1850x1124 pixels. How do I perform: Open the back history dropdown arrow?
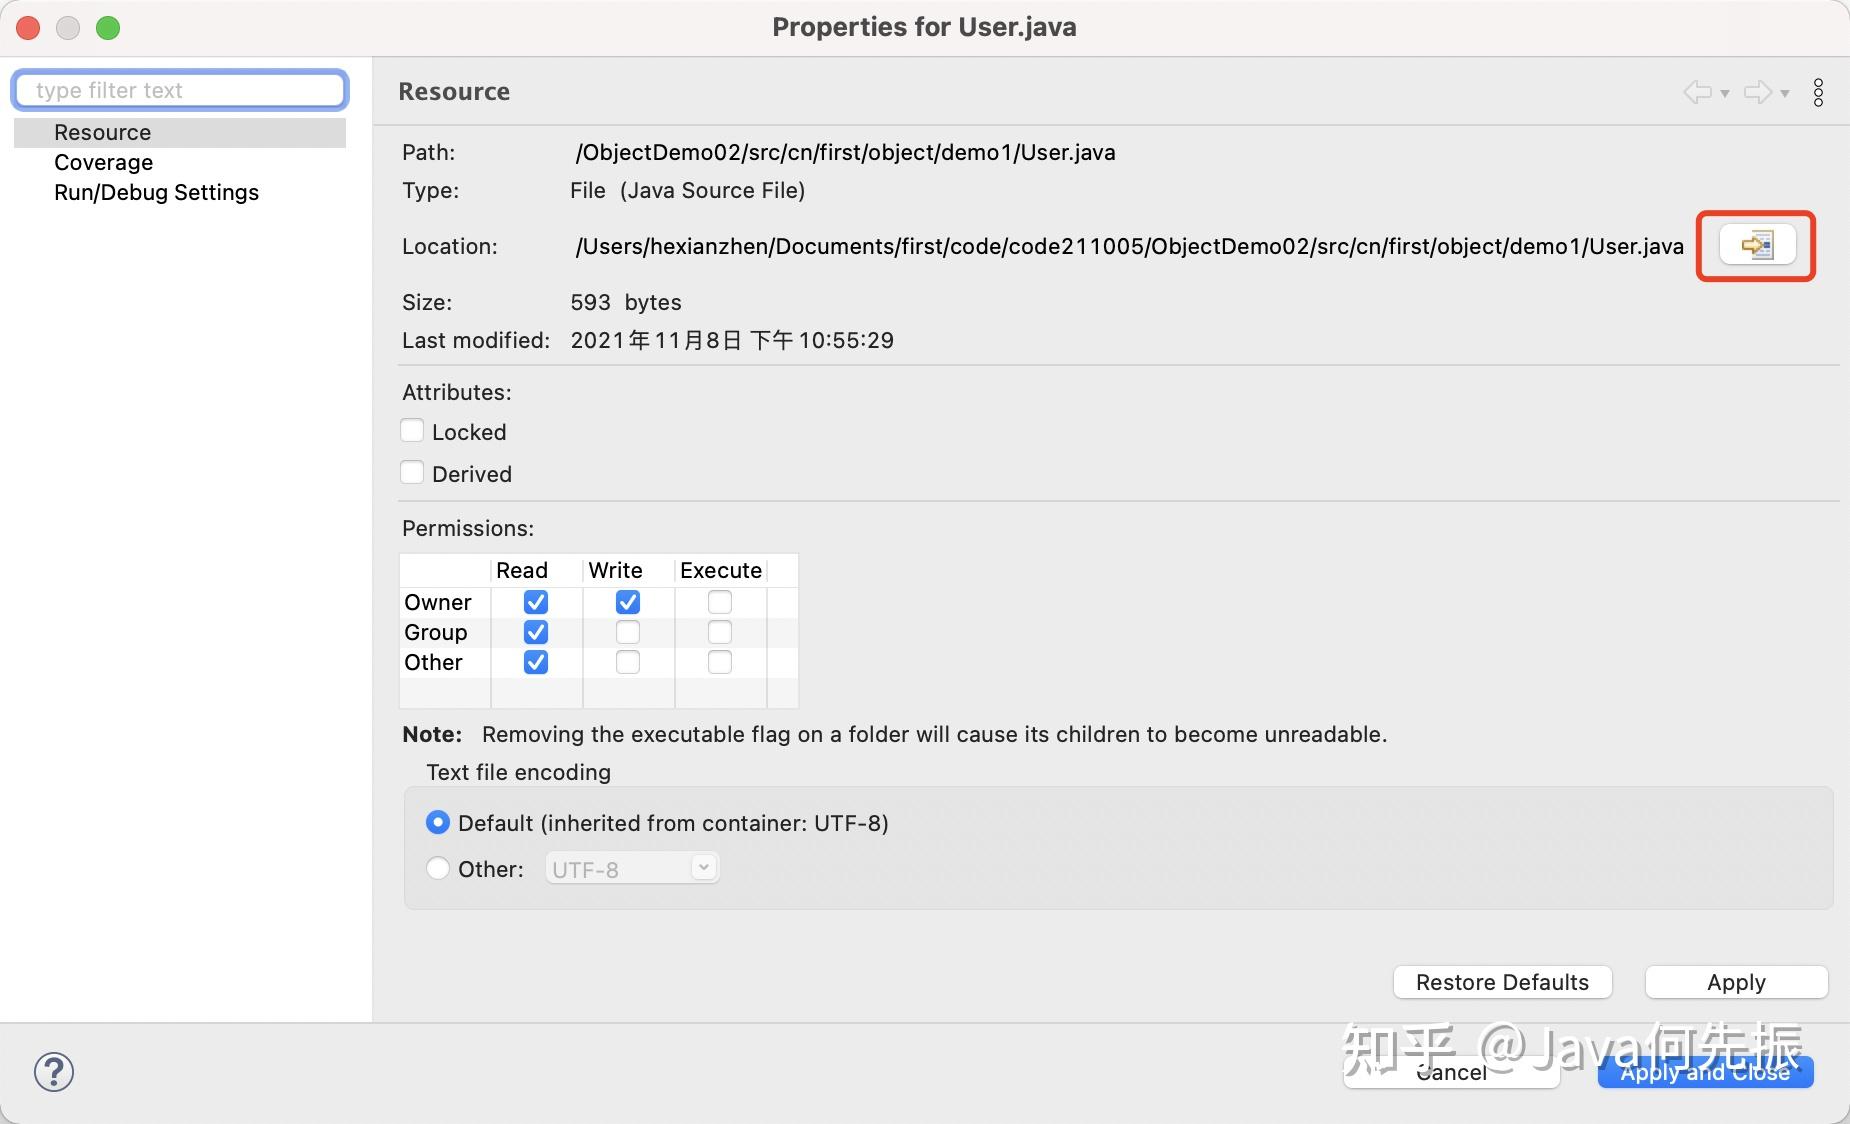(x=1725, y=94)
